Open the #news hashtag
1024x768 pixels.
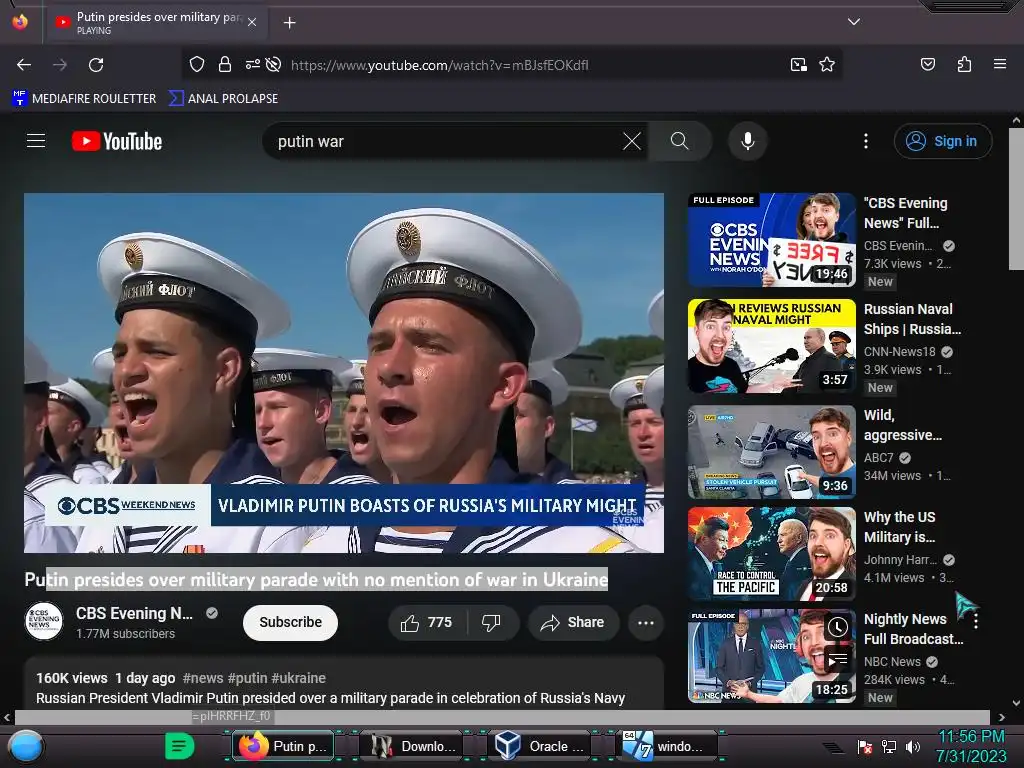coord(202,678)
